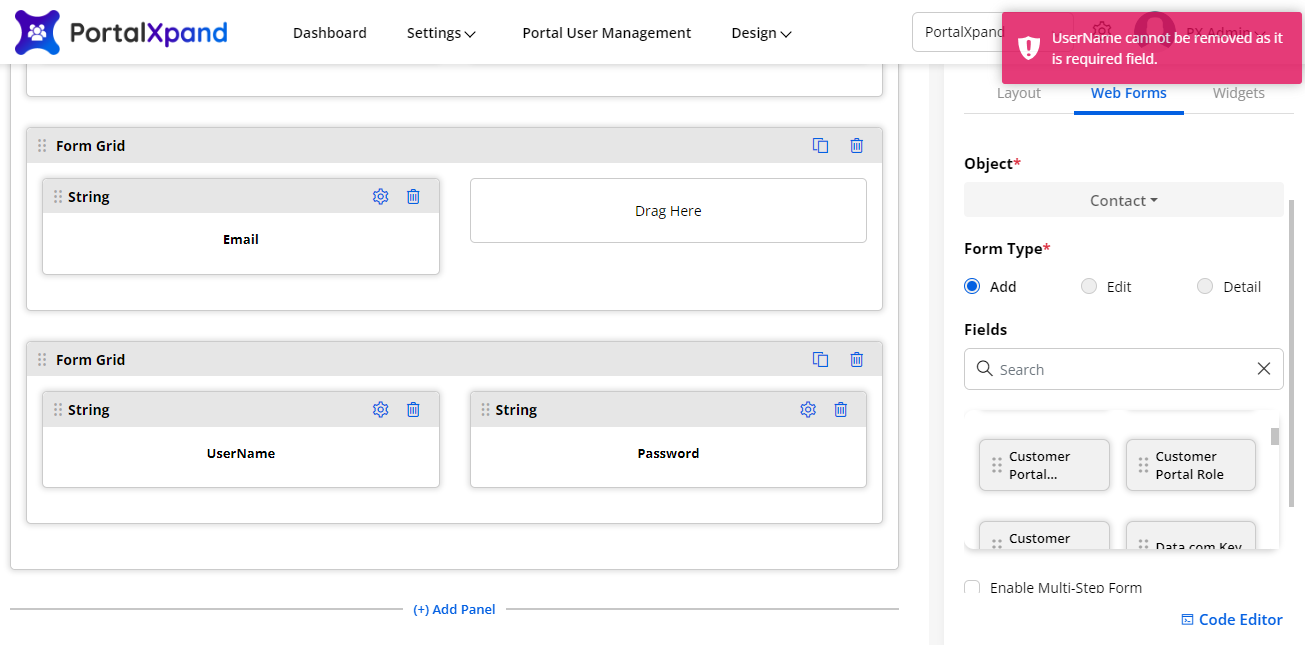The image size is (1305, 645).
Task: Delete the Email string field
Action: [413, 197]
